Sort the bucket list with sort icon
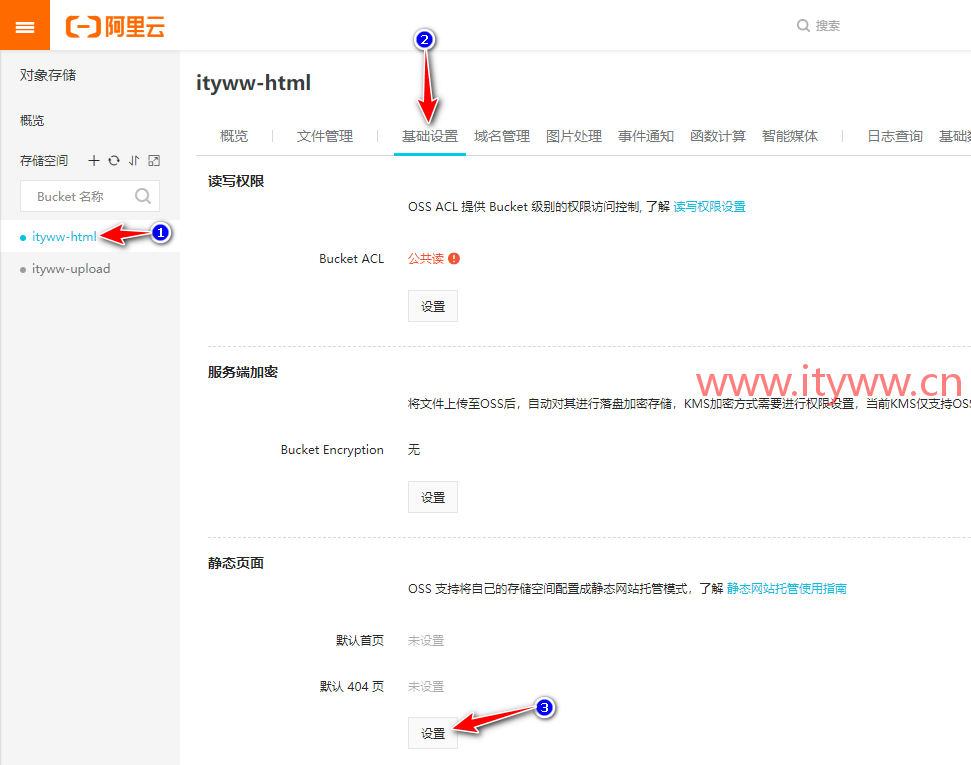The height and width of the screenshot is (765, 971). pyautogui.click(x=134, y=160)
